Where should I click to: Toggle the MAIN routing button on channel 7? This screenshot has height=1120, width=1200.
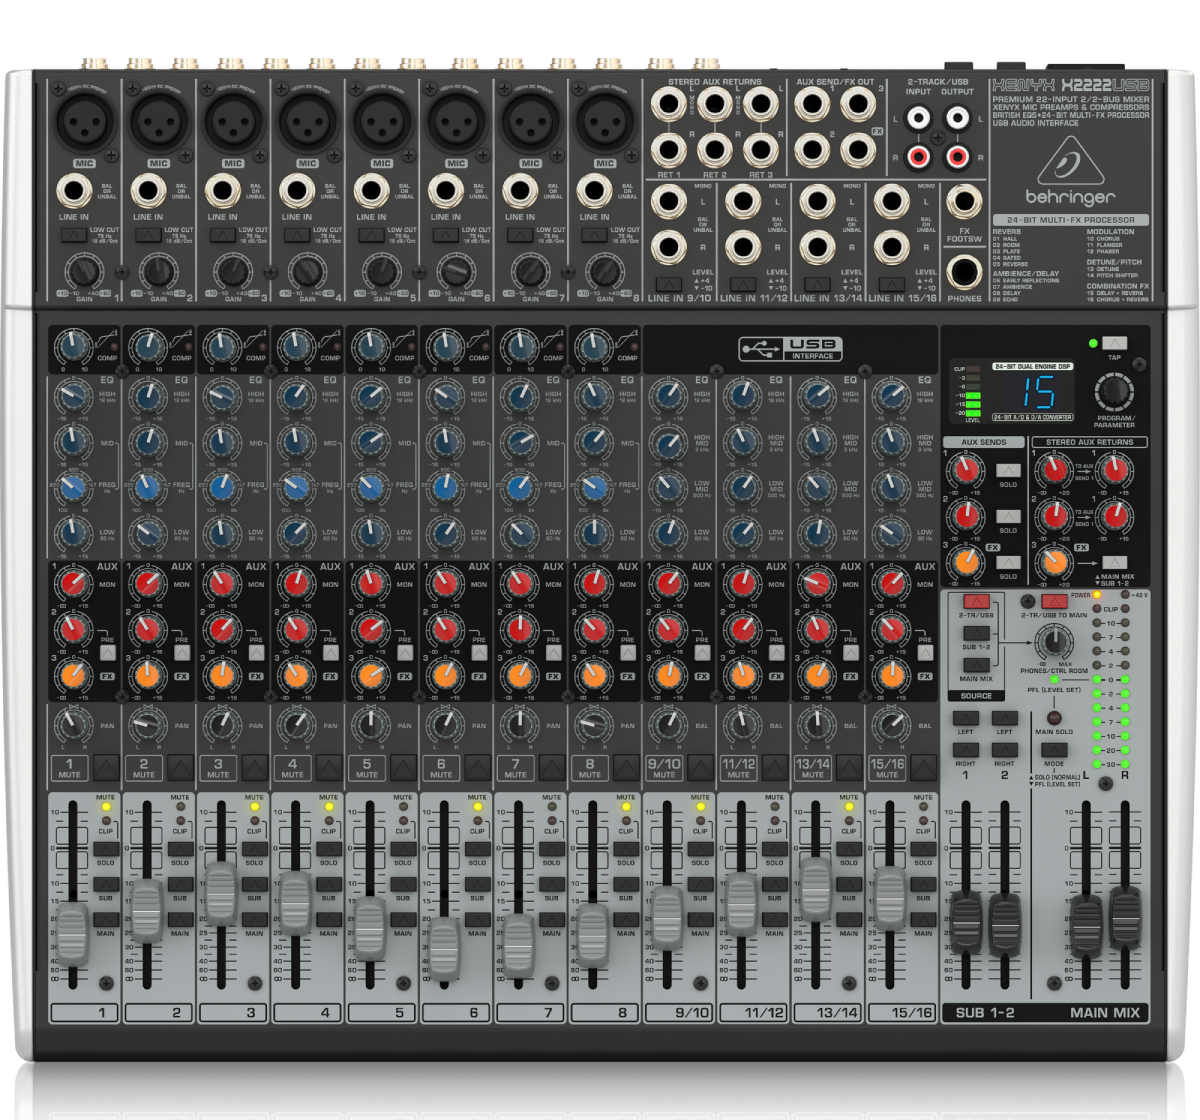pos(551,920)
